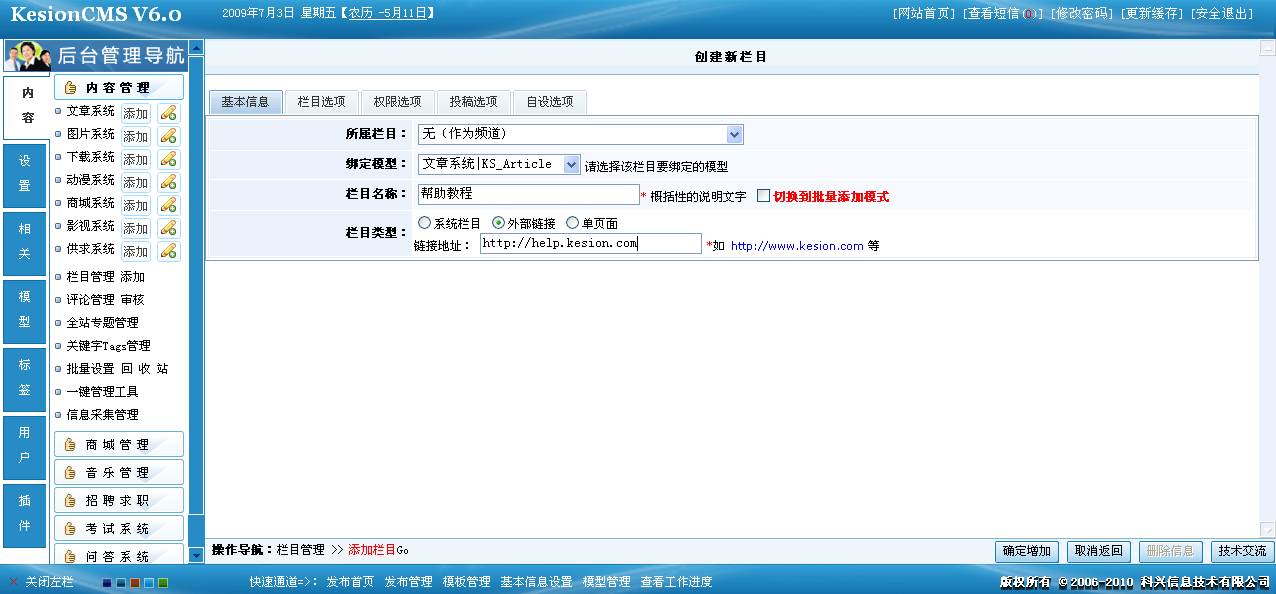The image size is (1276, 594).
Task: Select the green skin color swatch
Action: 163,583
